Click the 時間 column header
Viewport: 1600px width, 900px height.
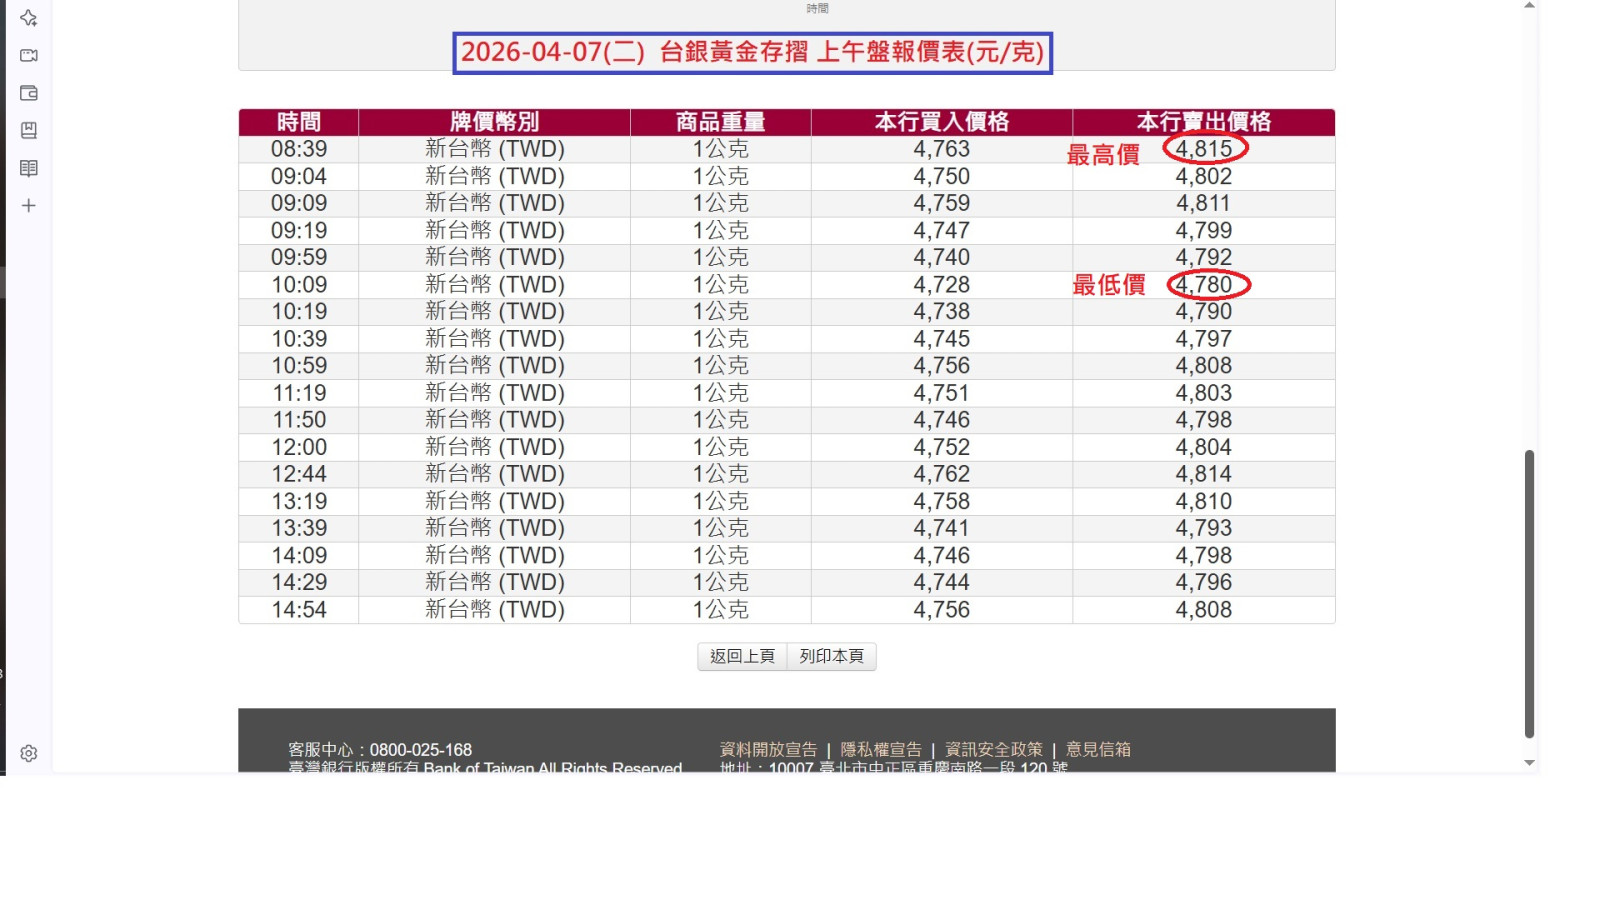point(298,121)
